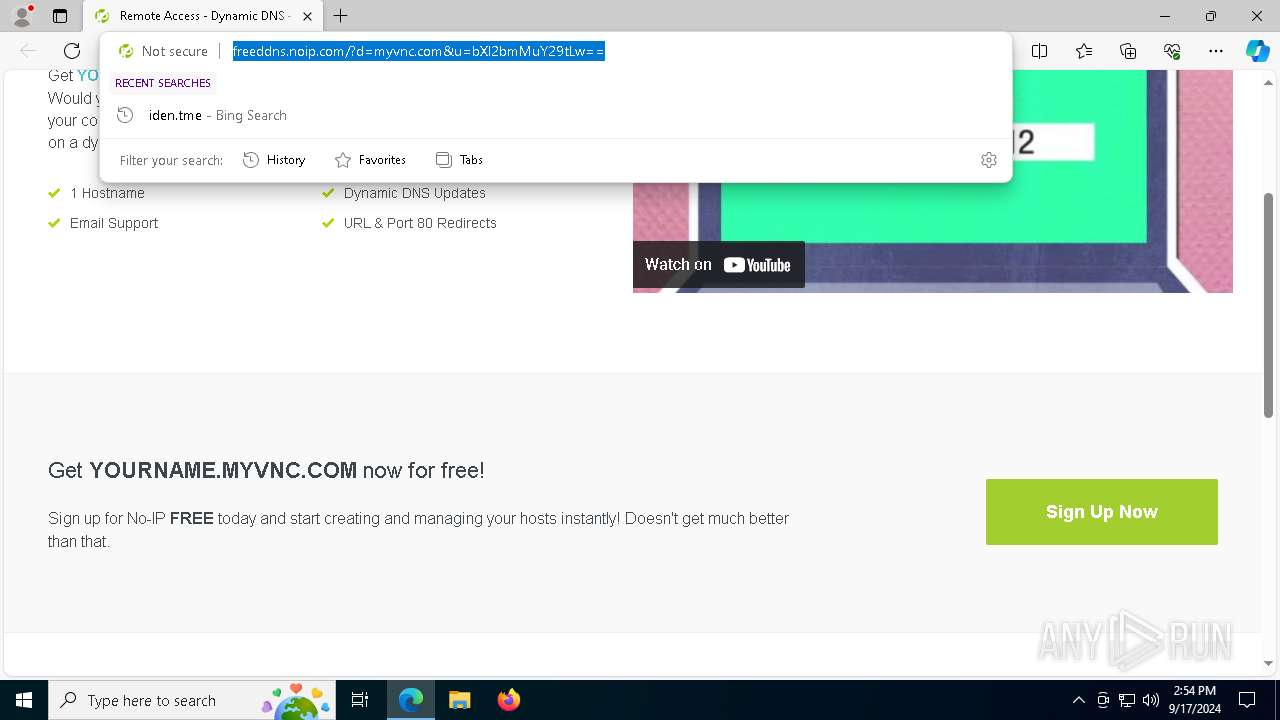Click the 'Dynamic DNS Updates' feature text
The image size is (1280, 720).
(x=415, y=193)
